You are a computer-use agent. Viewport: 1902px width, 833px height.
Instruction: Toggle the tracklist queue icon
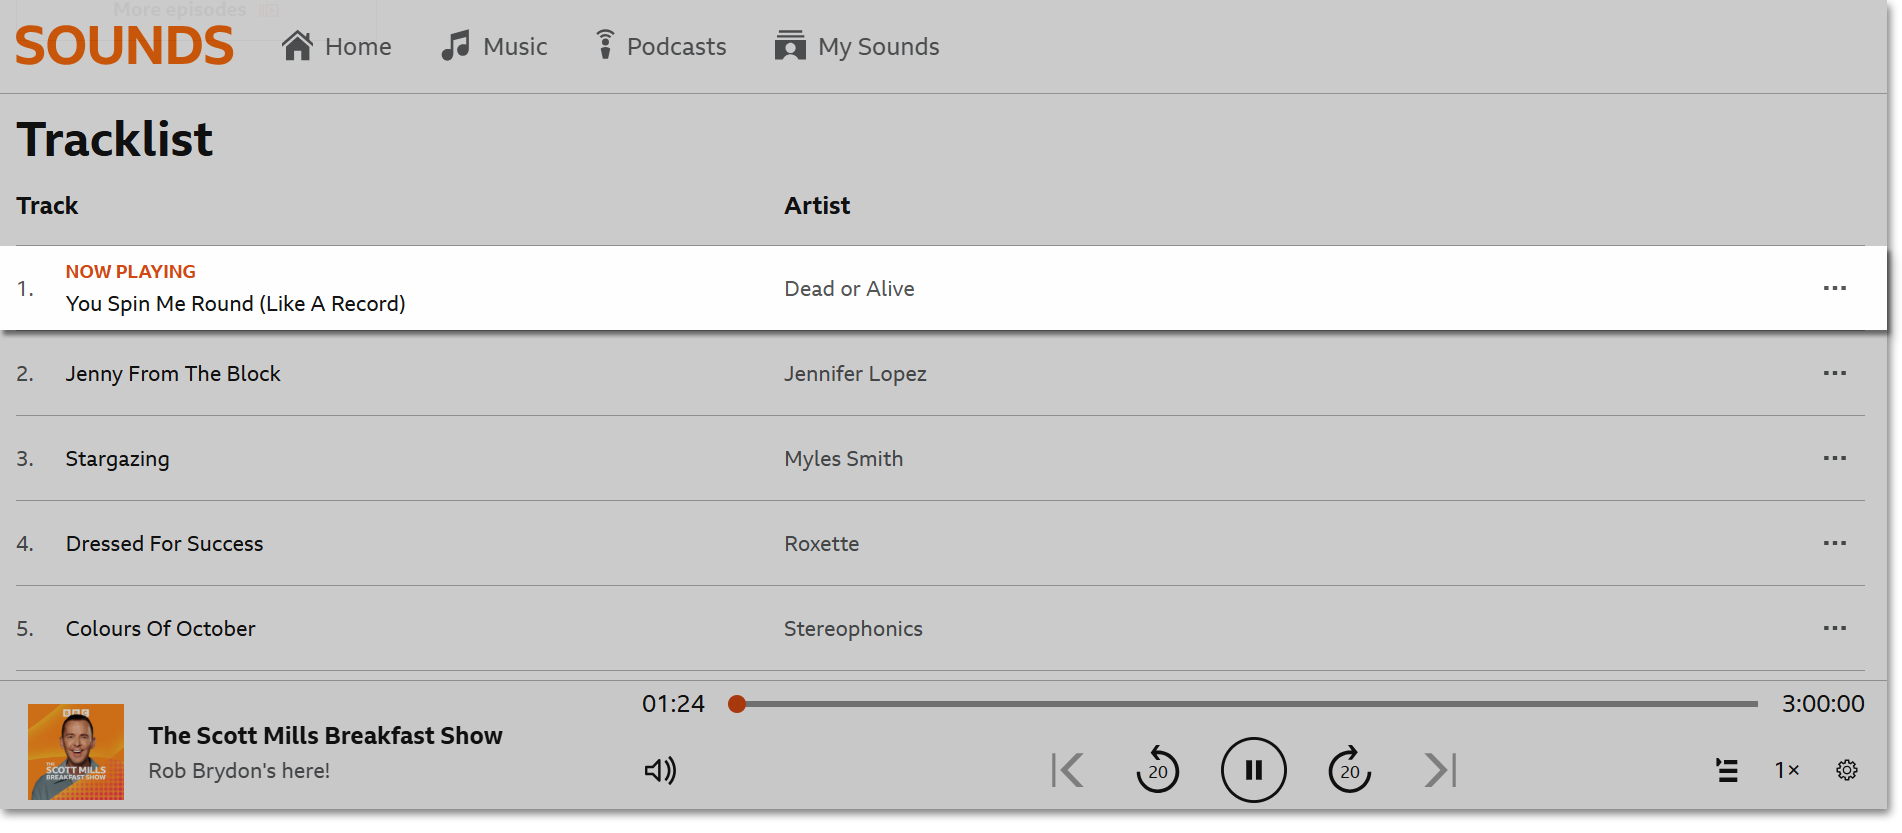tap(1726, 770)
